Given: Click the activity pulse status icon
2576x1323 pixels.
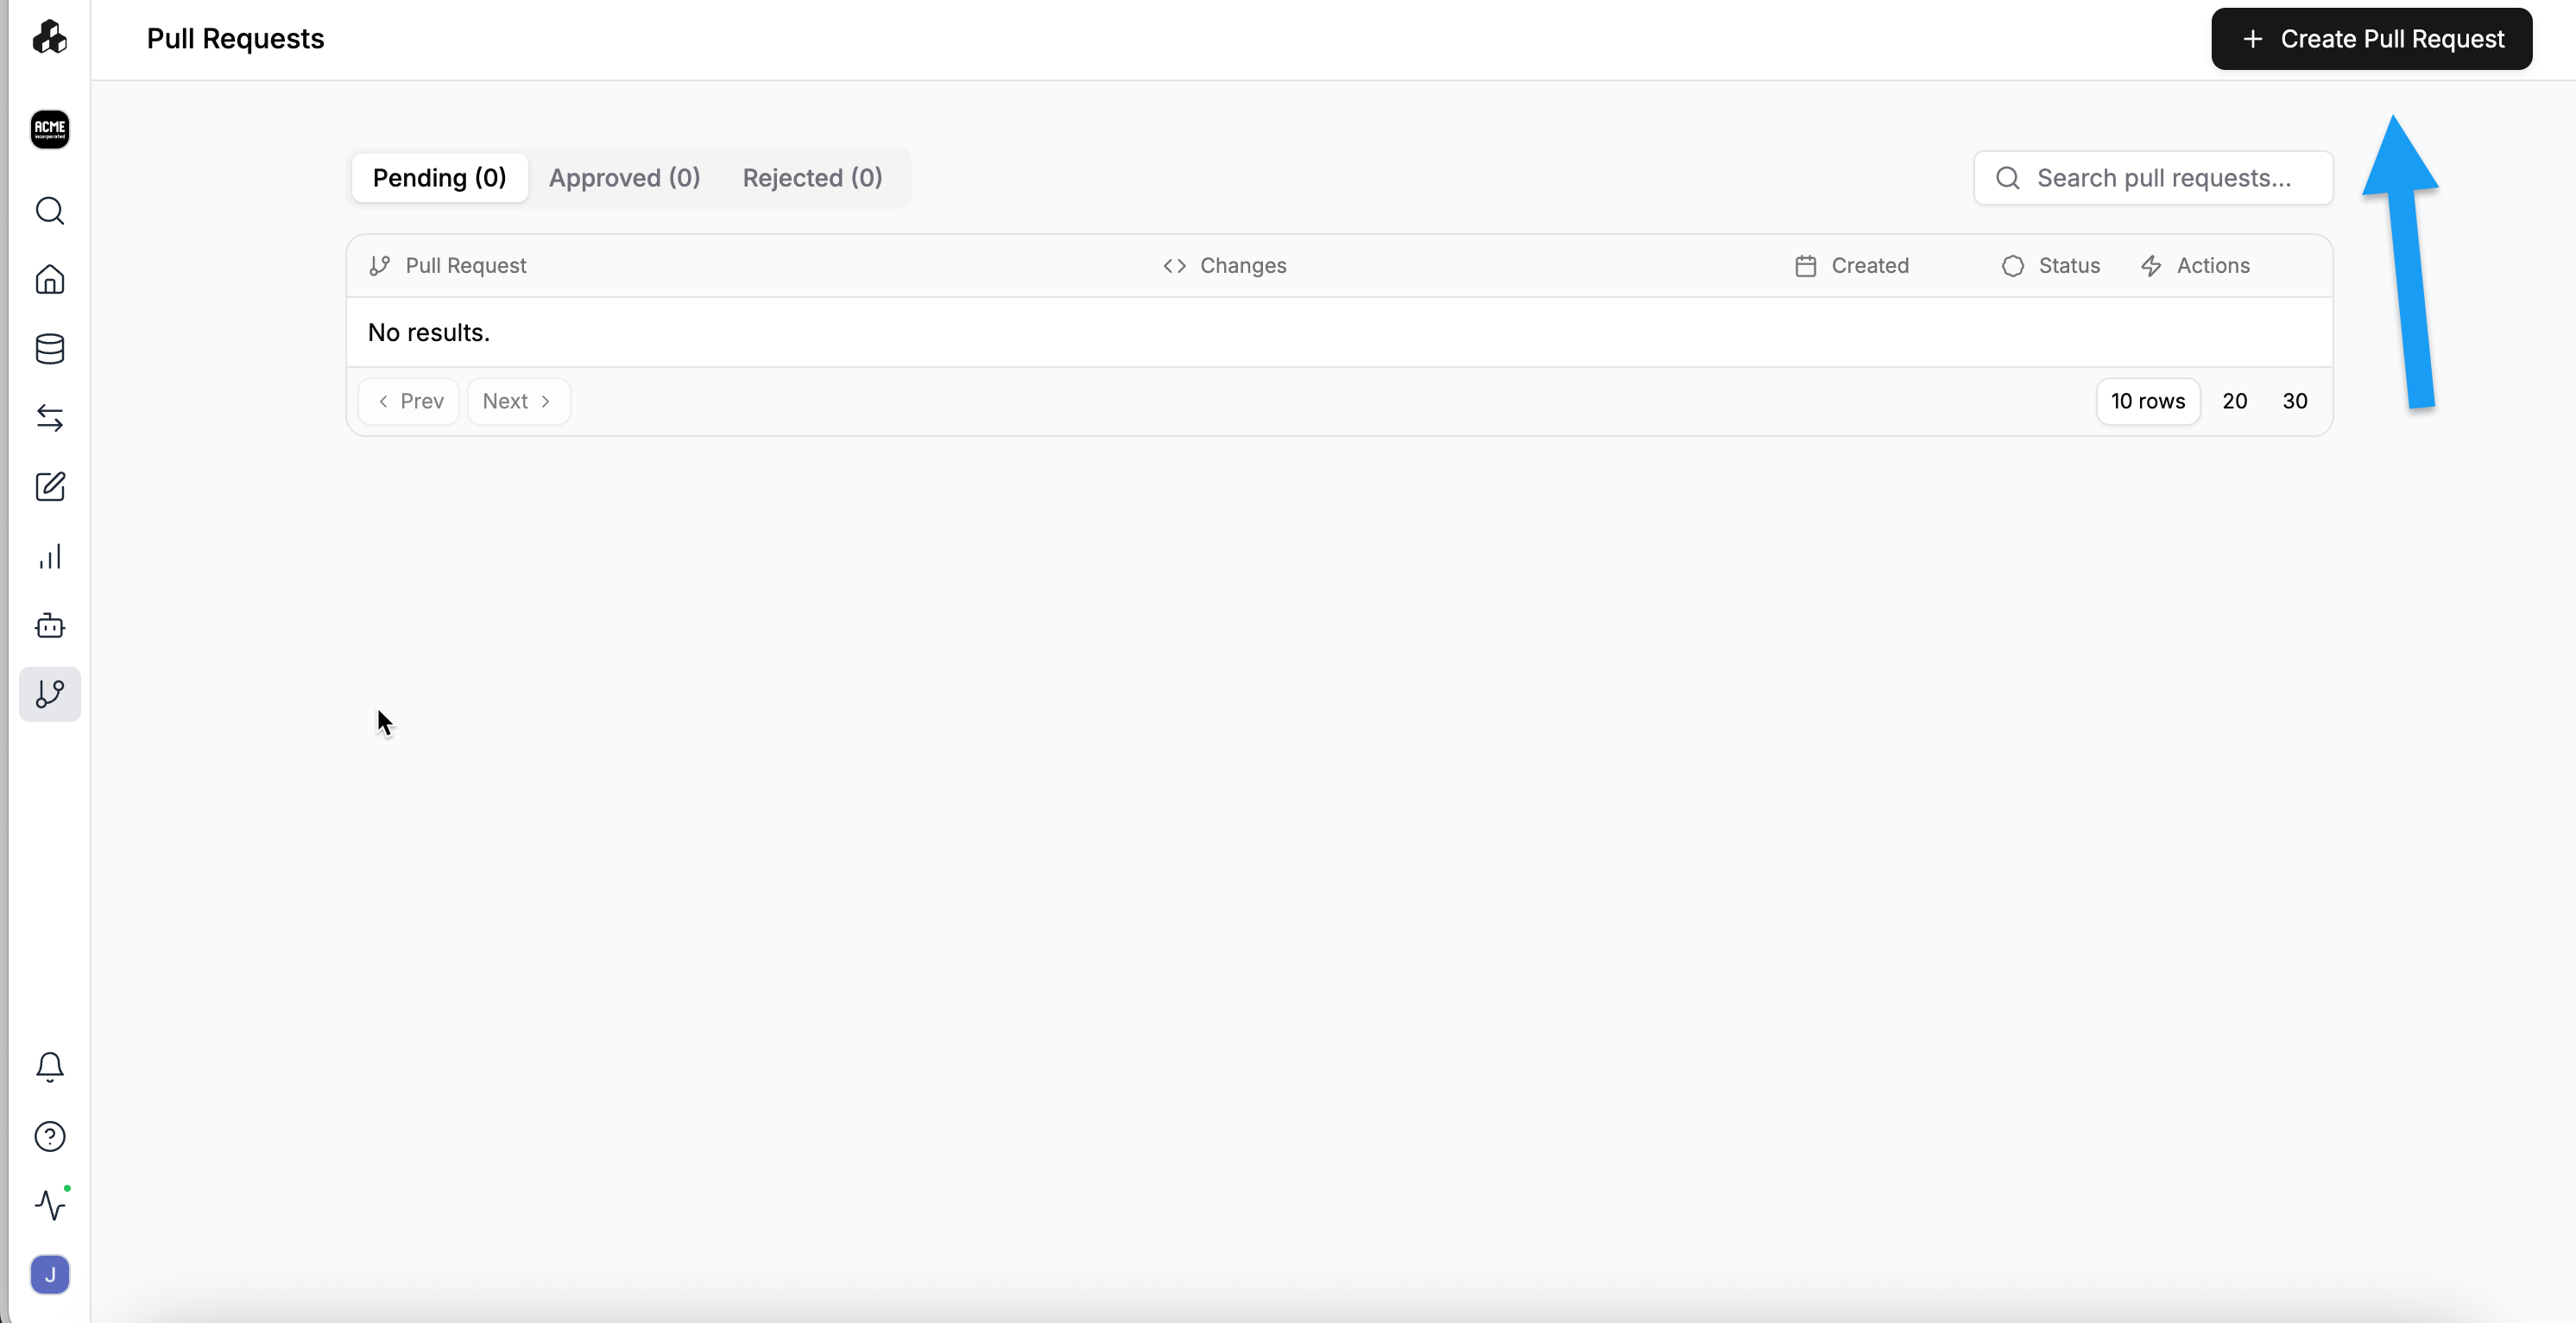Looking at the screenshot, I should [50, 1205].
